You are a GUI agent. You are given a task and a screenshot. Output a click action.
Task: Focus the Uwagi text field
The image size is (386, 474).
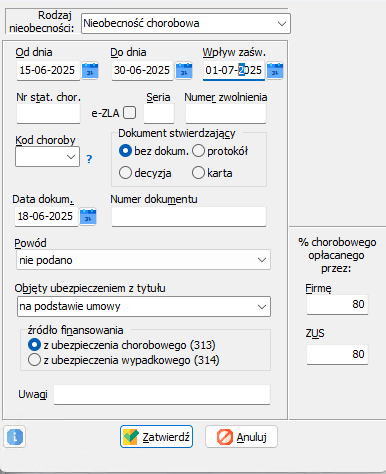pos(162,395)
